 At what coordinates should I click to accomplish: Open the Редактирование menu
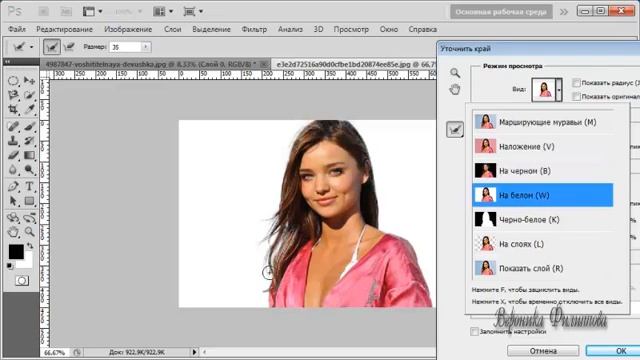(64, 29)
